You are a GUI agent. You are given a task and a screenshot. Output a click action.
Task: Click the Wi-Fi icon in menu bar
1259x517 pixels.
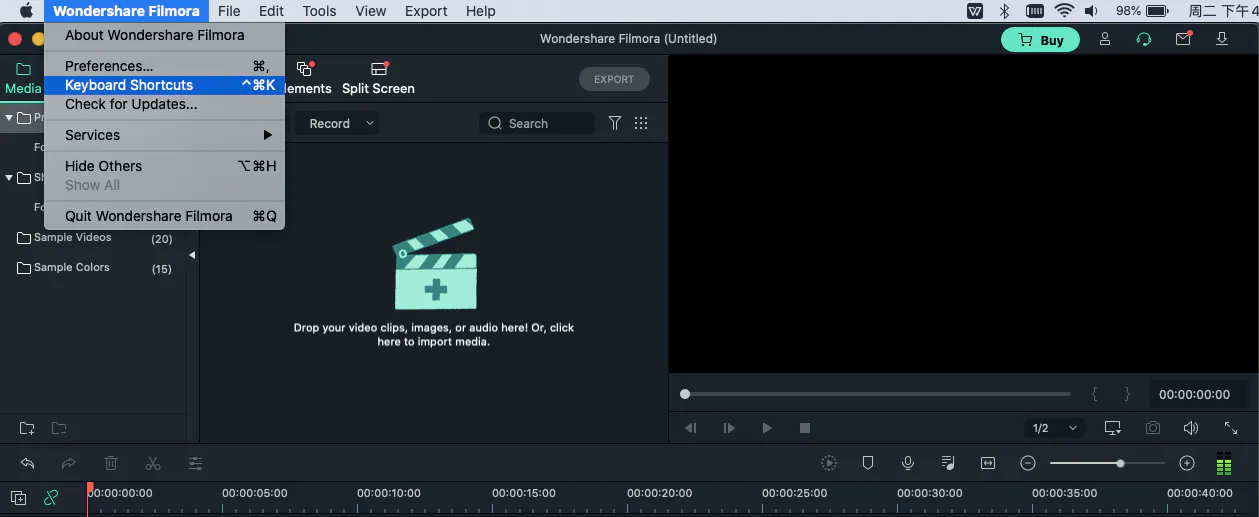[x=1064, y=11]
